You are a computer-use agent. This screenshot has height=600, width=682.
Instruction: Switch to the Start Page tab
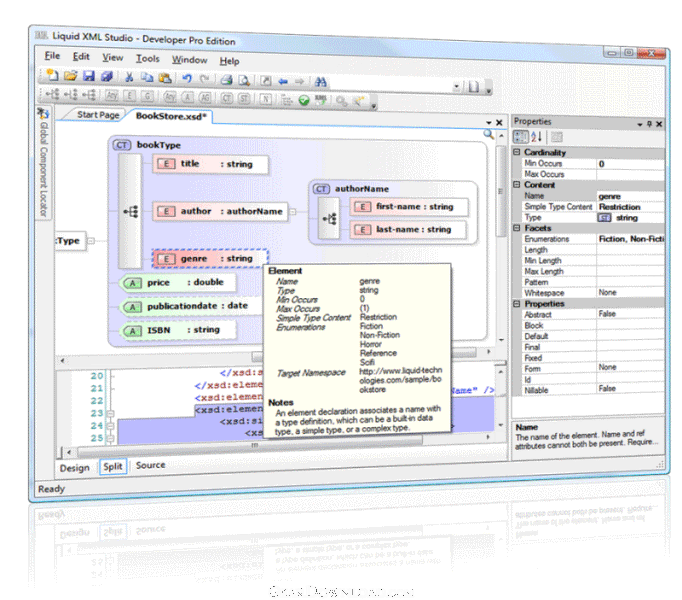[98, 115]
